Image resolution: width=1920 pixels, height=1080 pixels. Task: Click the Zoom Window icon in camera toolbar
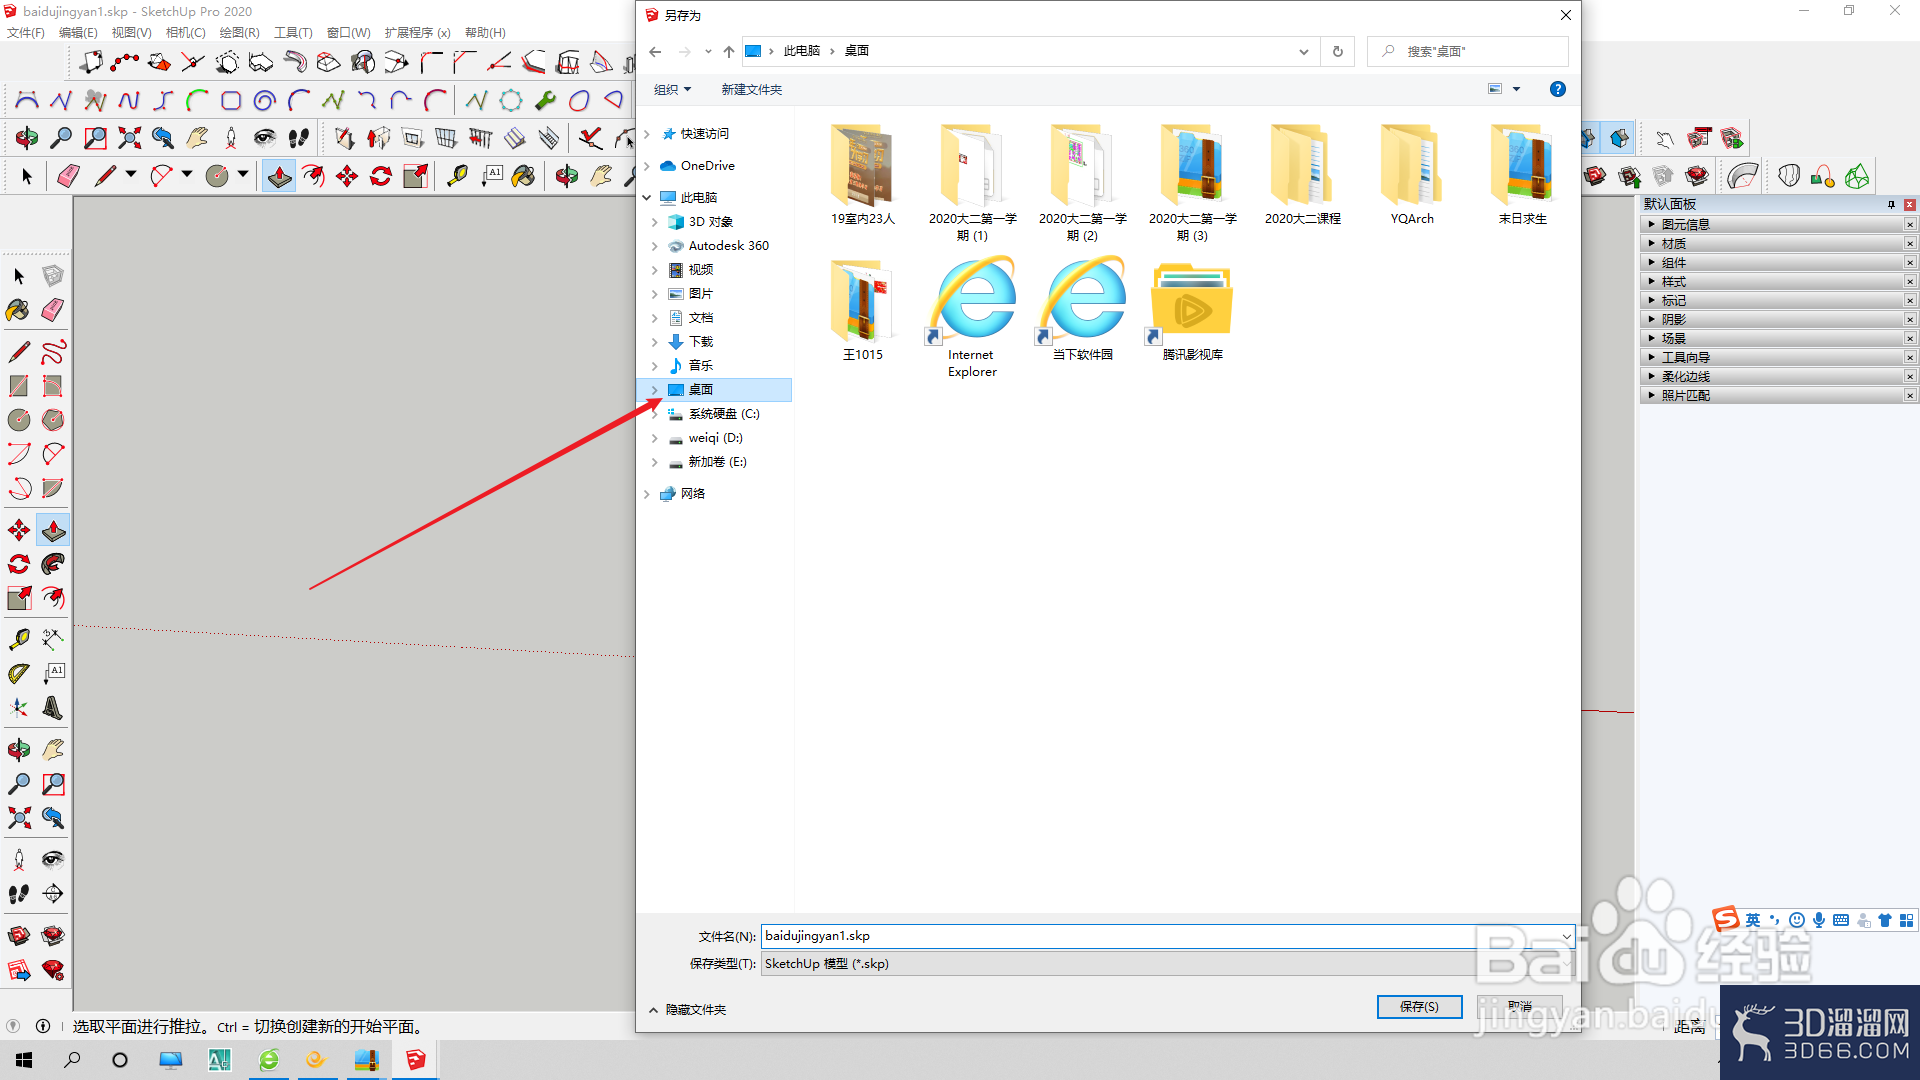pyautogui.click(x=95, y=137)
